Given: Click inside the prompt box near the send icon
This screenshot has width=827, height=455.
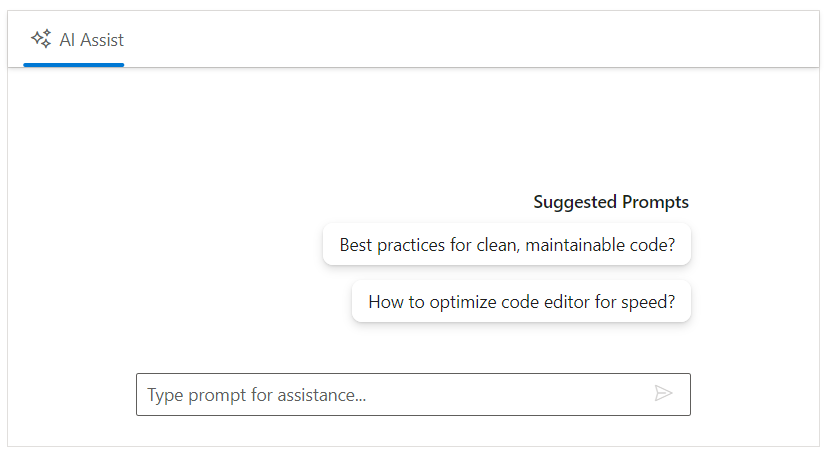Looking at the screenshot, I should 620,394.
